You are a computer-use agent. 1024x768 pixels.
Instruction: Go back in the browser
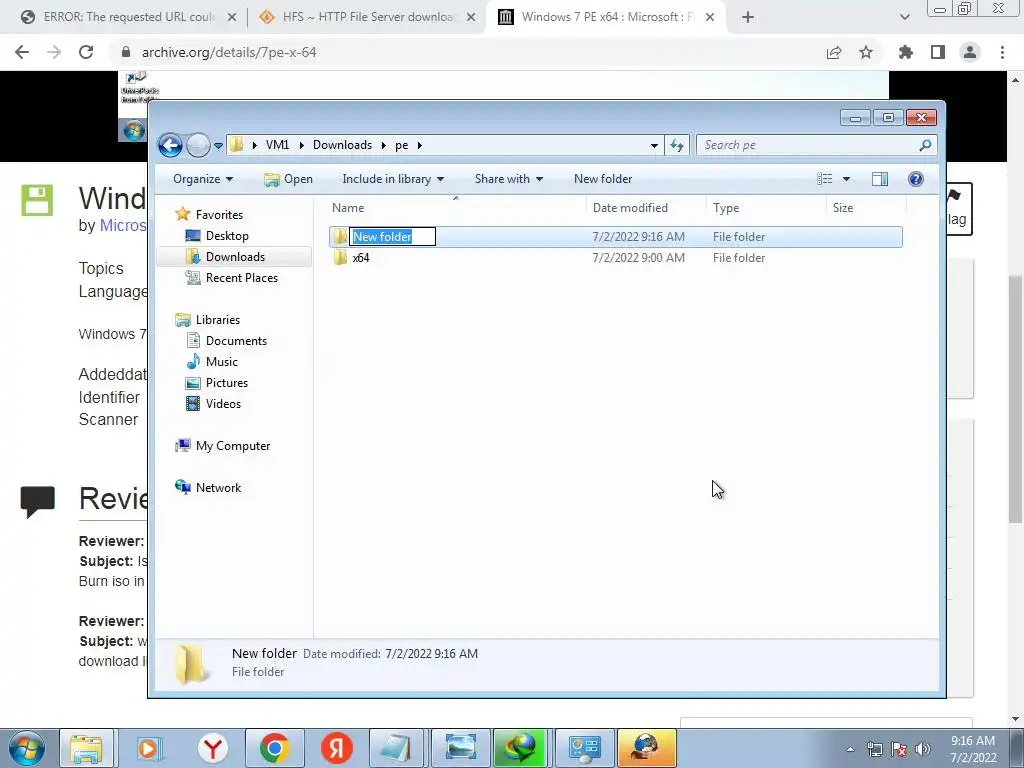22,52
